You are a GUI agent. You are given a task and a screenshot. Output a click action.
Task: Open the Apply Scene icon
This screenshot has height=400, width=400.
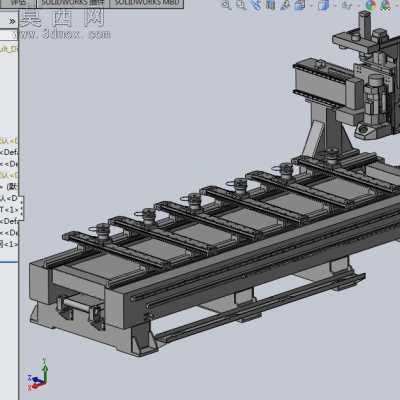386,5
